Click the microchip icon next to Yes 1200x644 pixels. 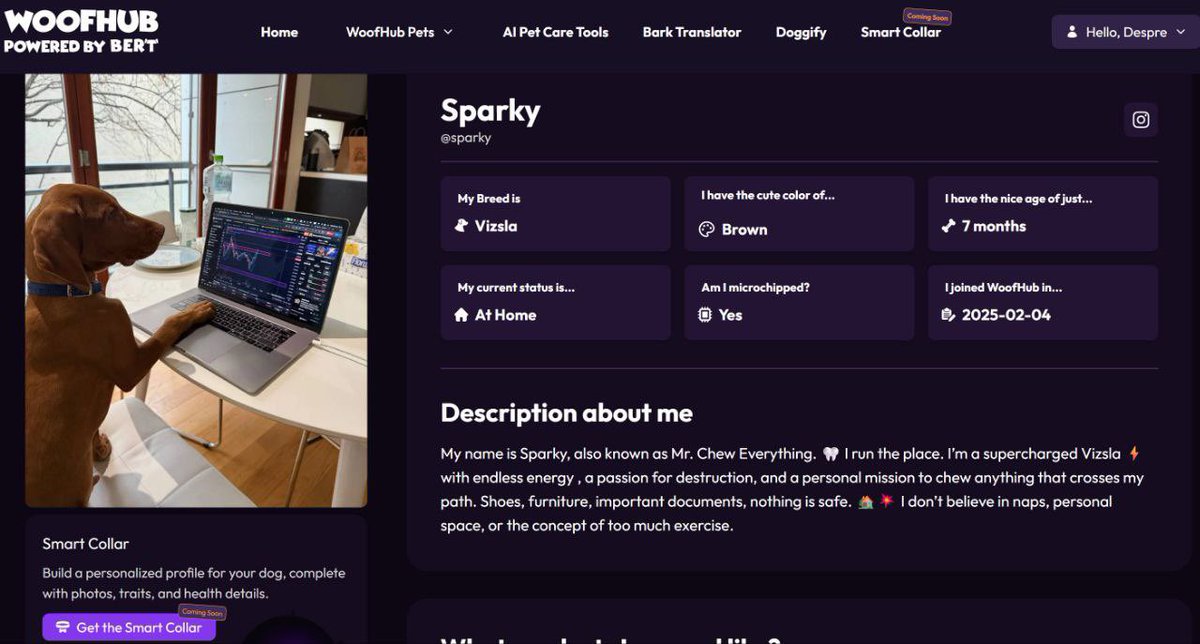[x=706, y=315]
